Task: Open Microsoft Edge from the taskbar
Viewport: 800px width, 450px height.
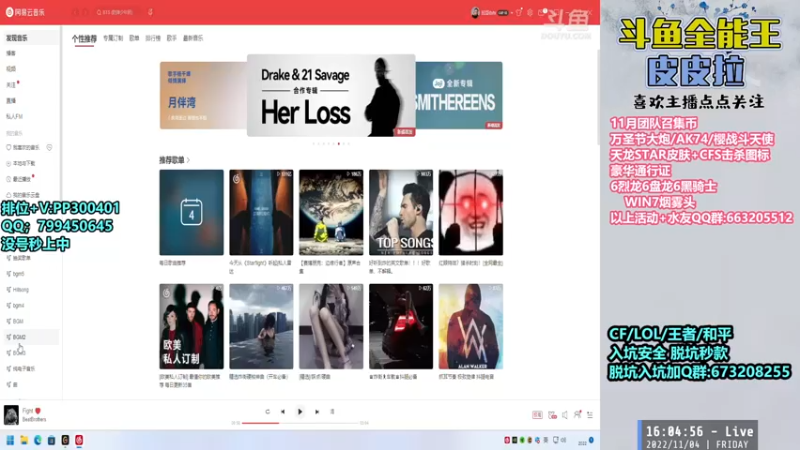Action: pyautogui.click(x=38, y=440)
